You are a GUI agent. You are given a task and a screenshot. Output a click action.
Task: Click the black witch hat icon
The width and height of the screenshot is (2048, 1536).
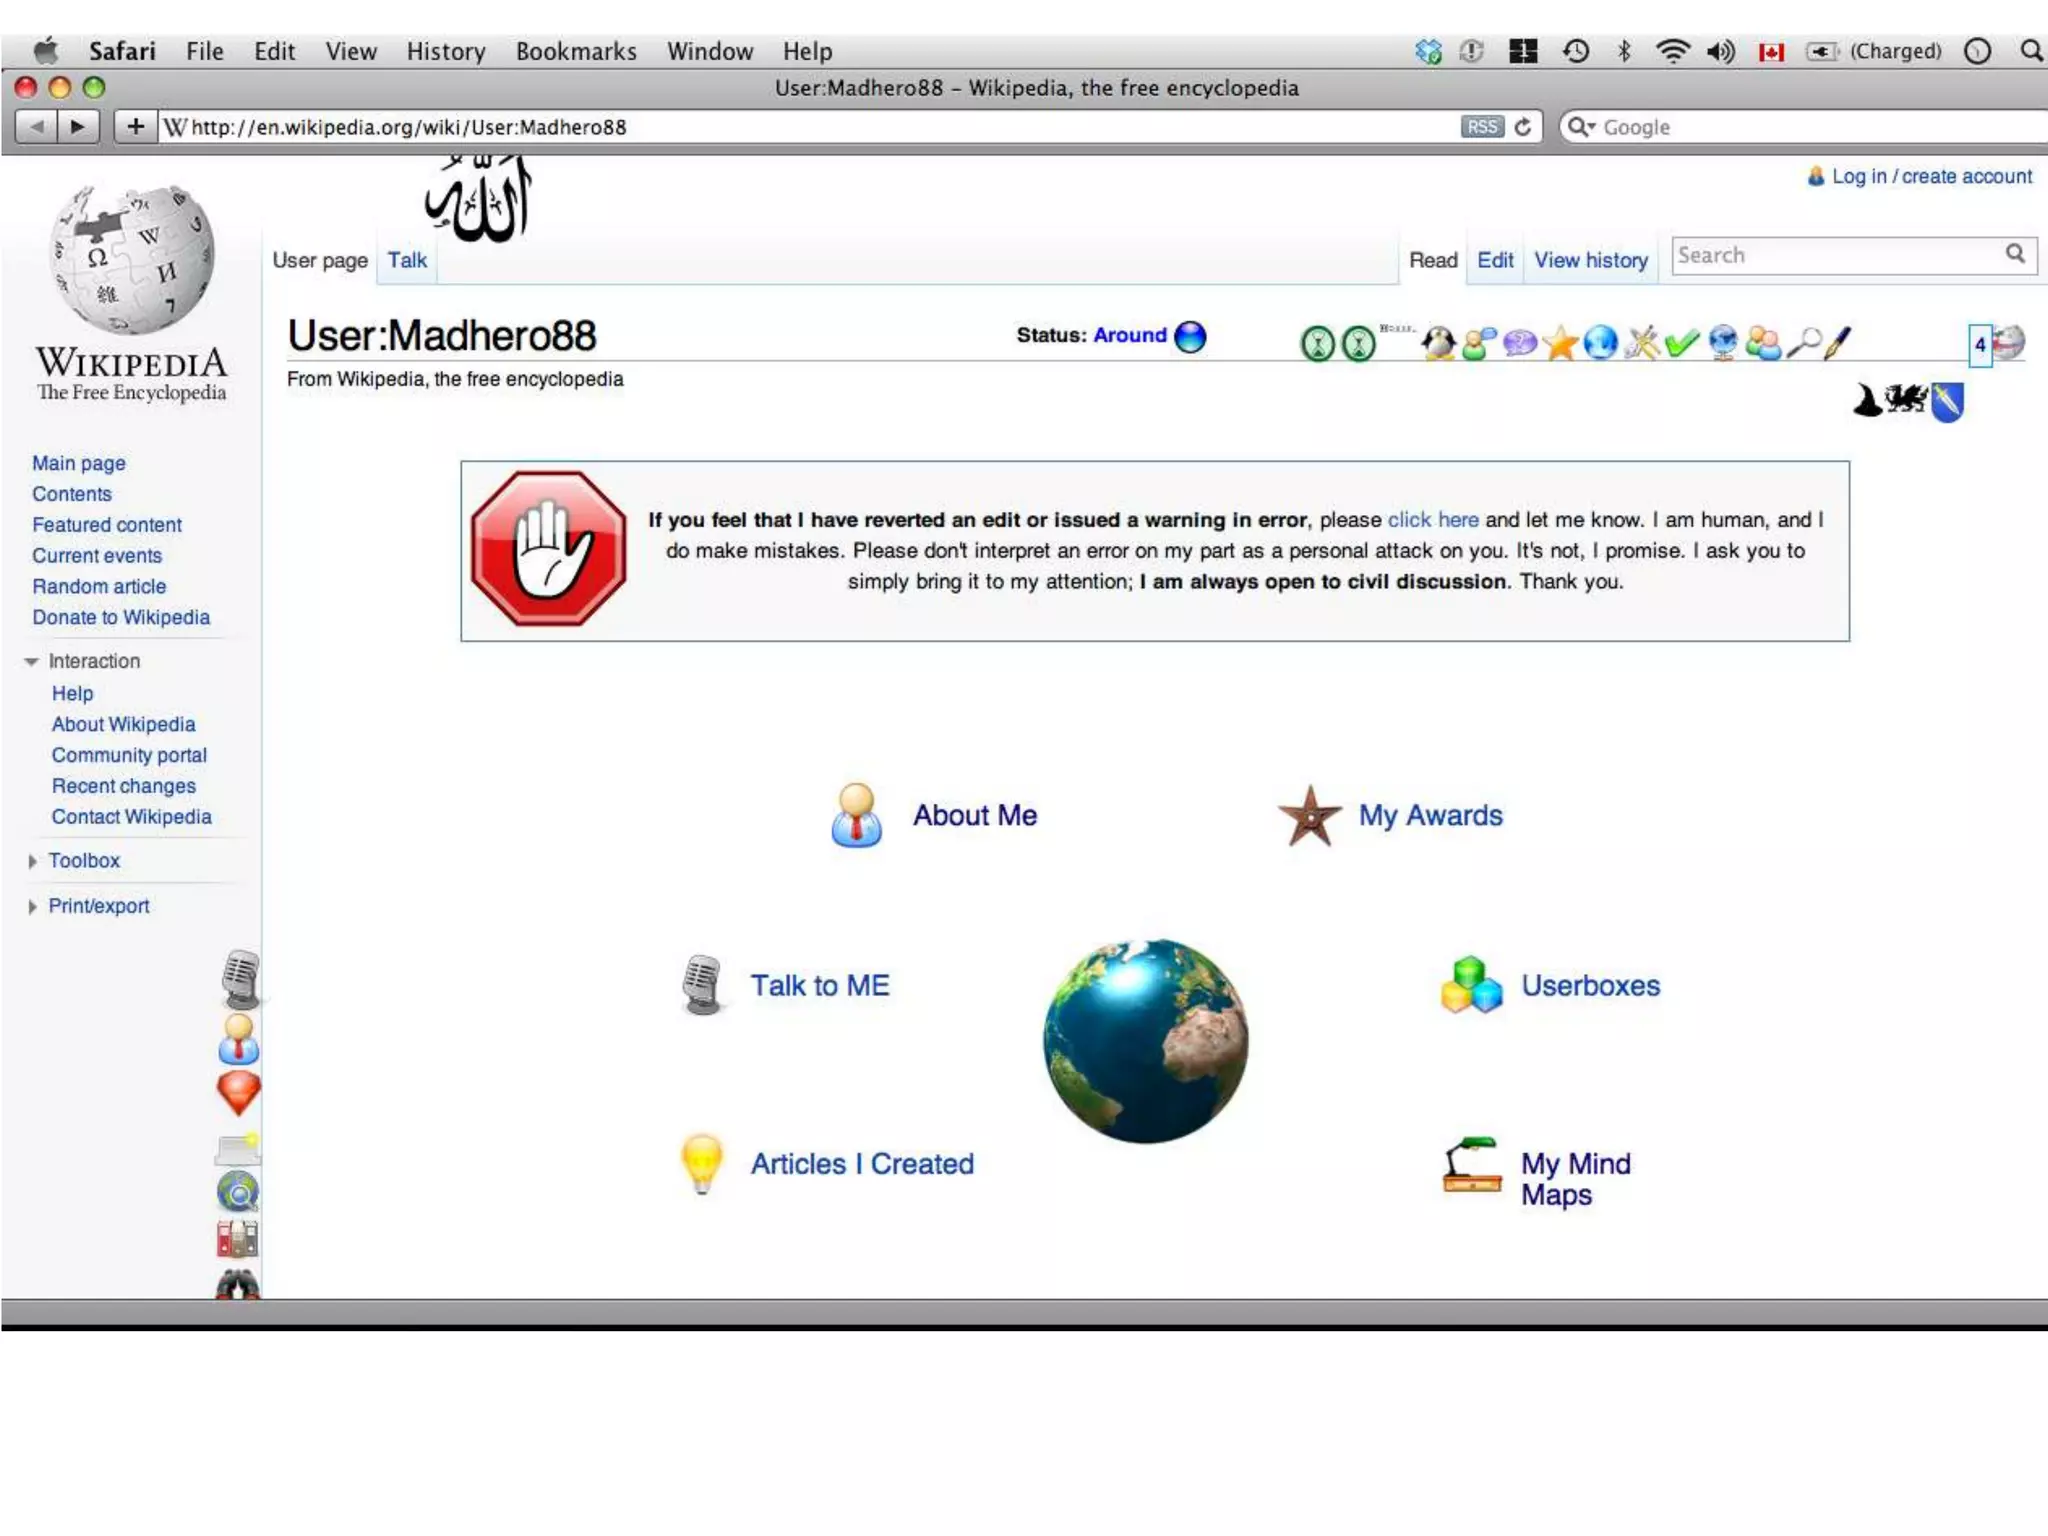1867,400
